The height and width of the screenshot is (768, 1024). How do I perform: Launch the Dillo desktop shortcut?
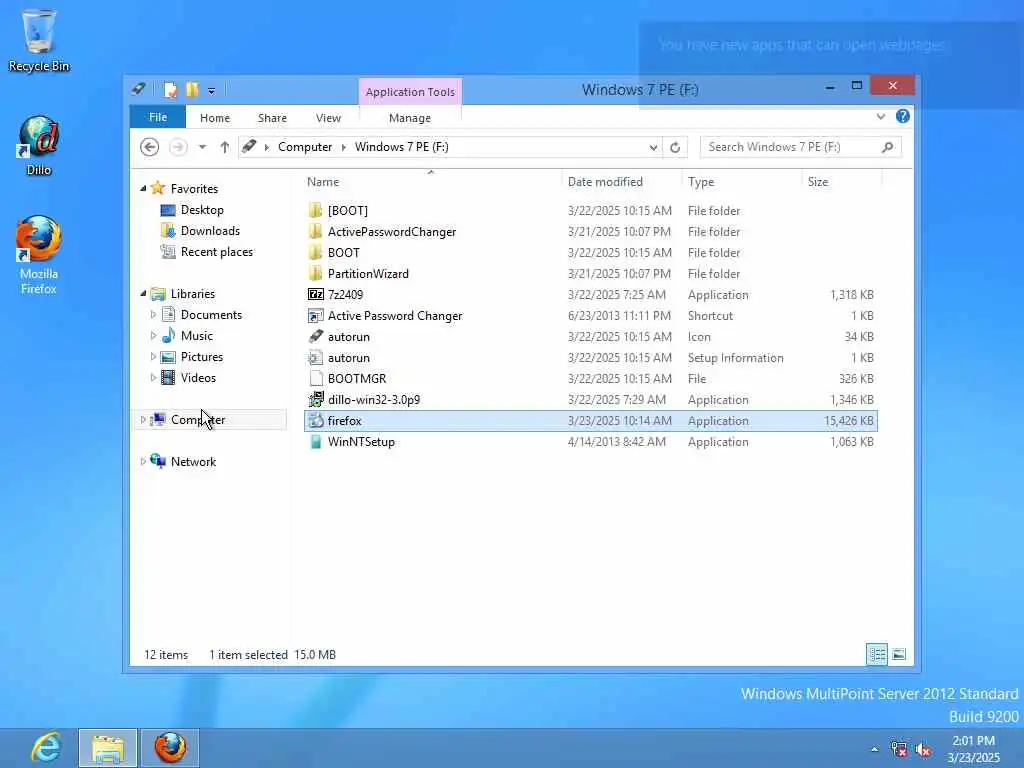39,146
